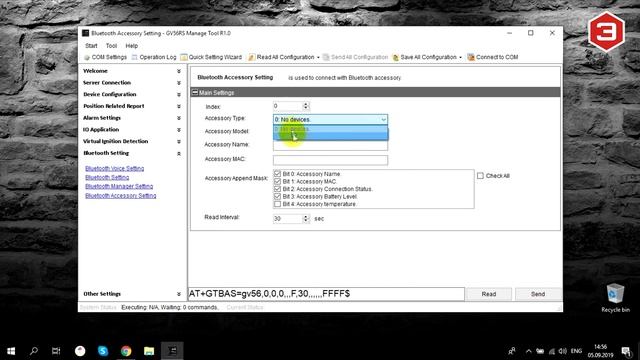
Task: Decrease the Read Interval value
Action: (x=306, y=221)
